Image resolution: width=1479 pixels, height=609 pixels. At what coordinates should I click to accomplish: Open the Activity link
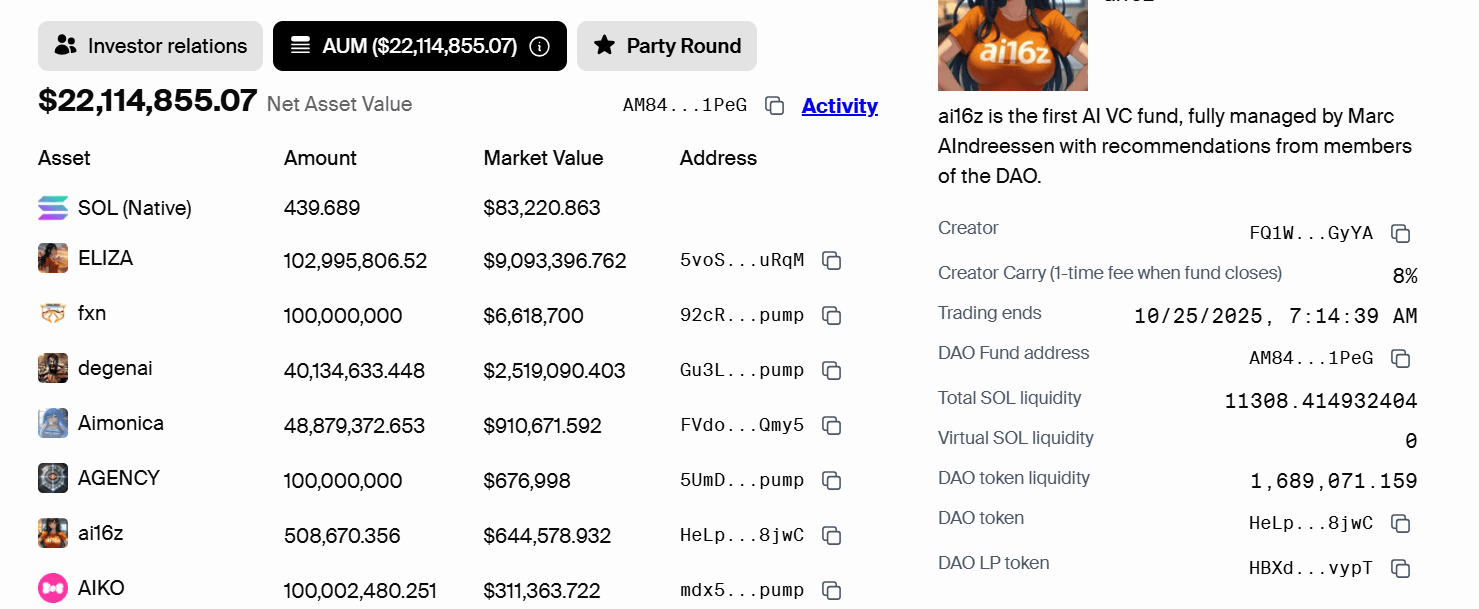(840, 106)
